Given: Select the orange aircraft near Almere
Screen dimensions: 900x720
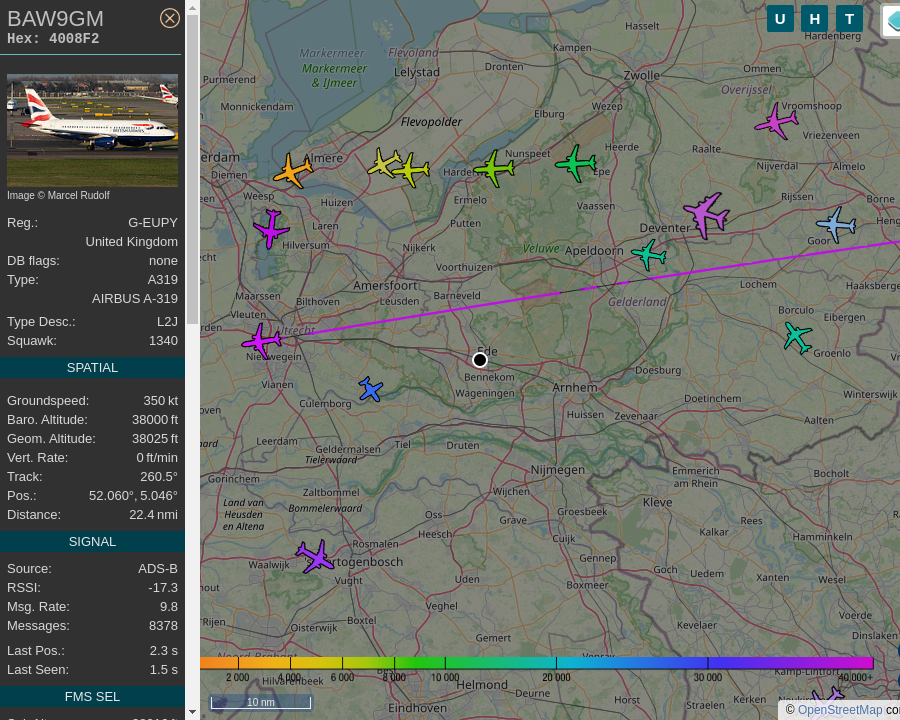Looking at the screenshot, I should click(x=293, y=171).
